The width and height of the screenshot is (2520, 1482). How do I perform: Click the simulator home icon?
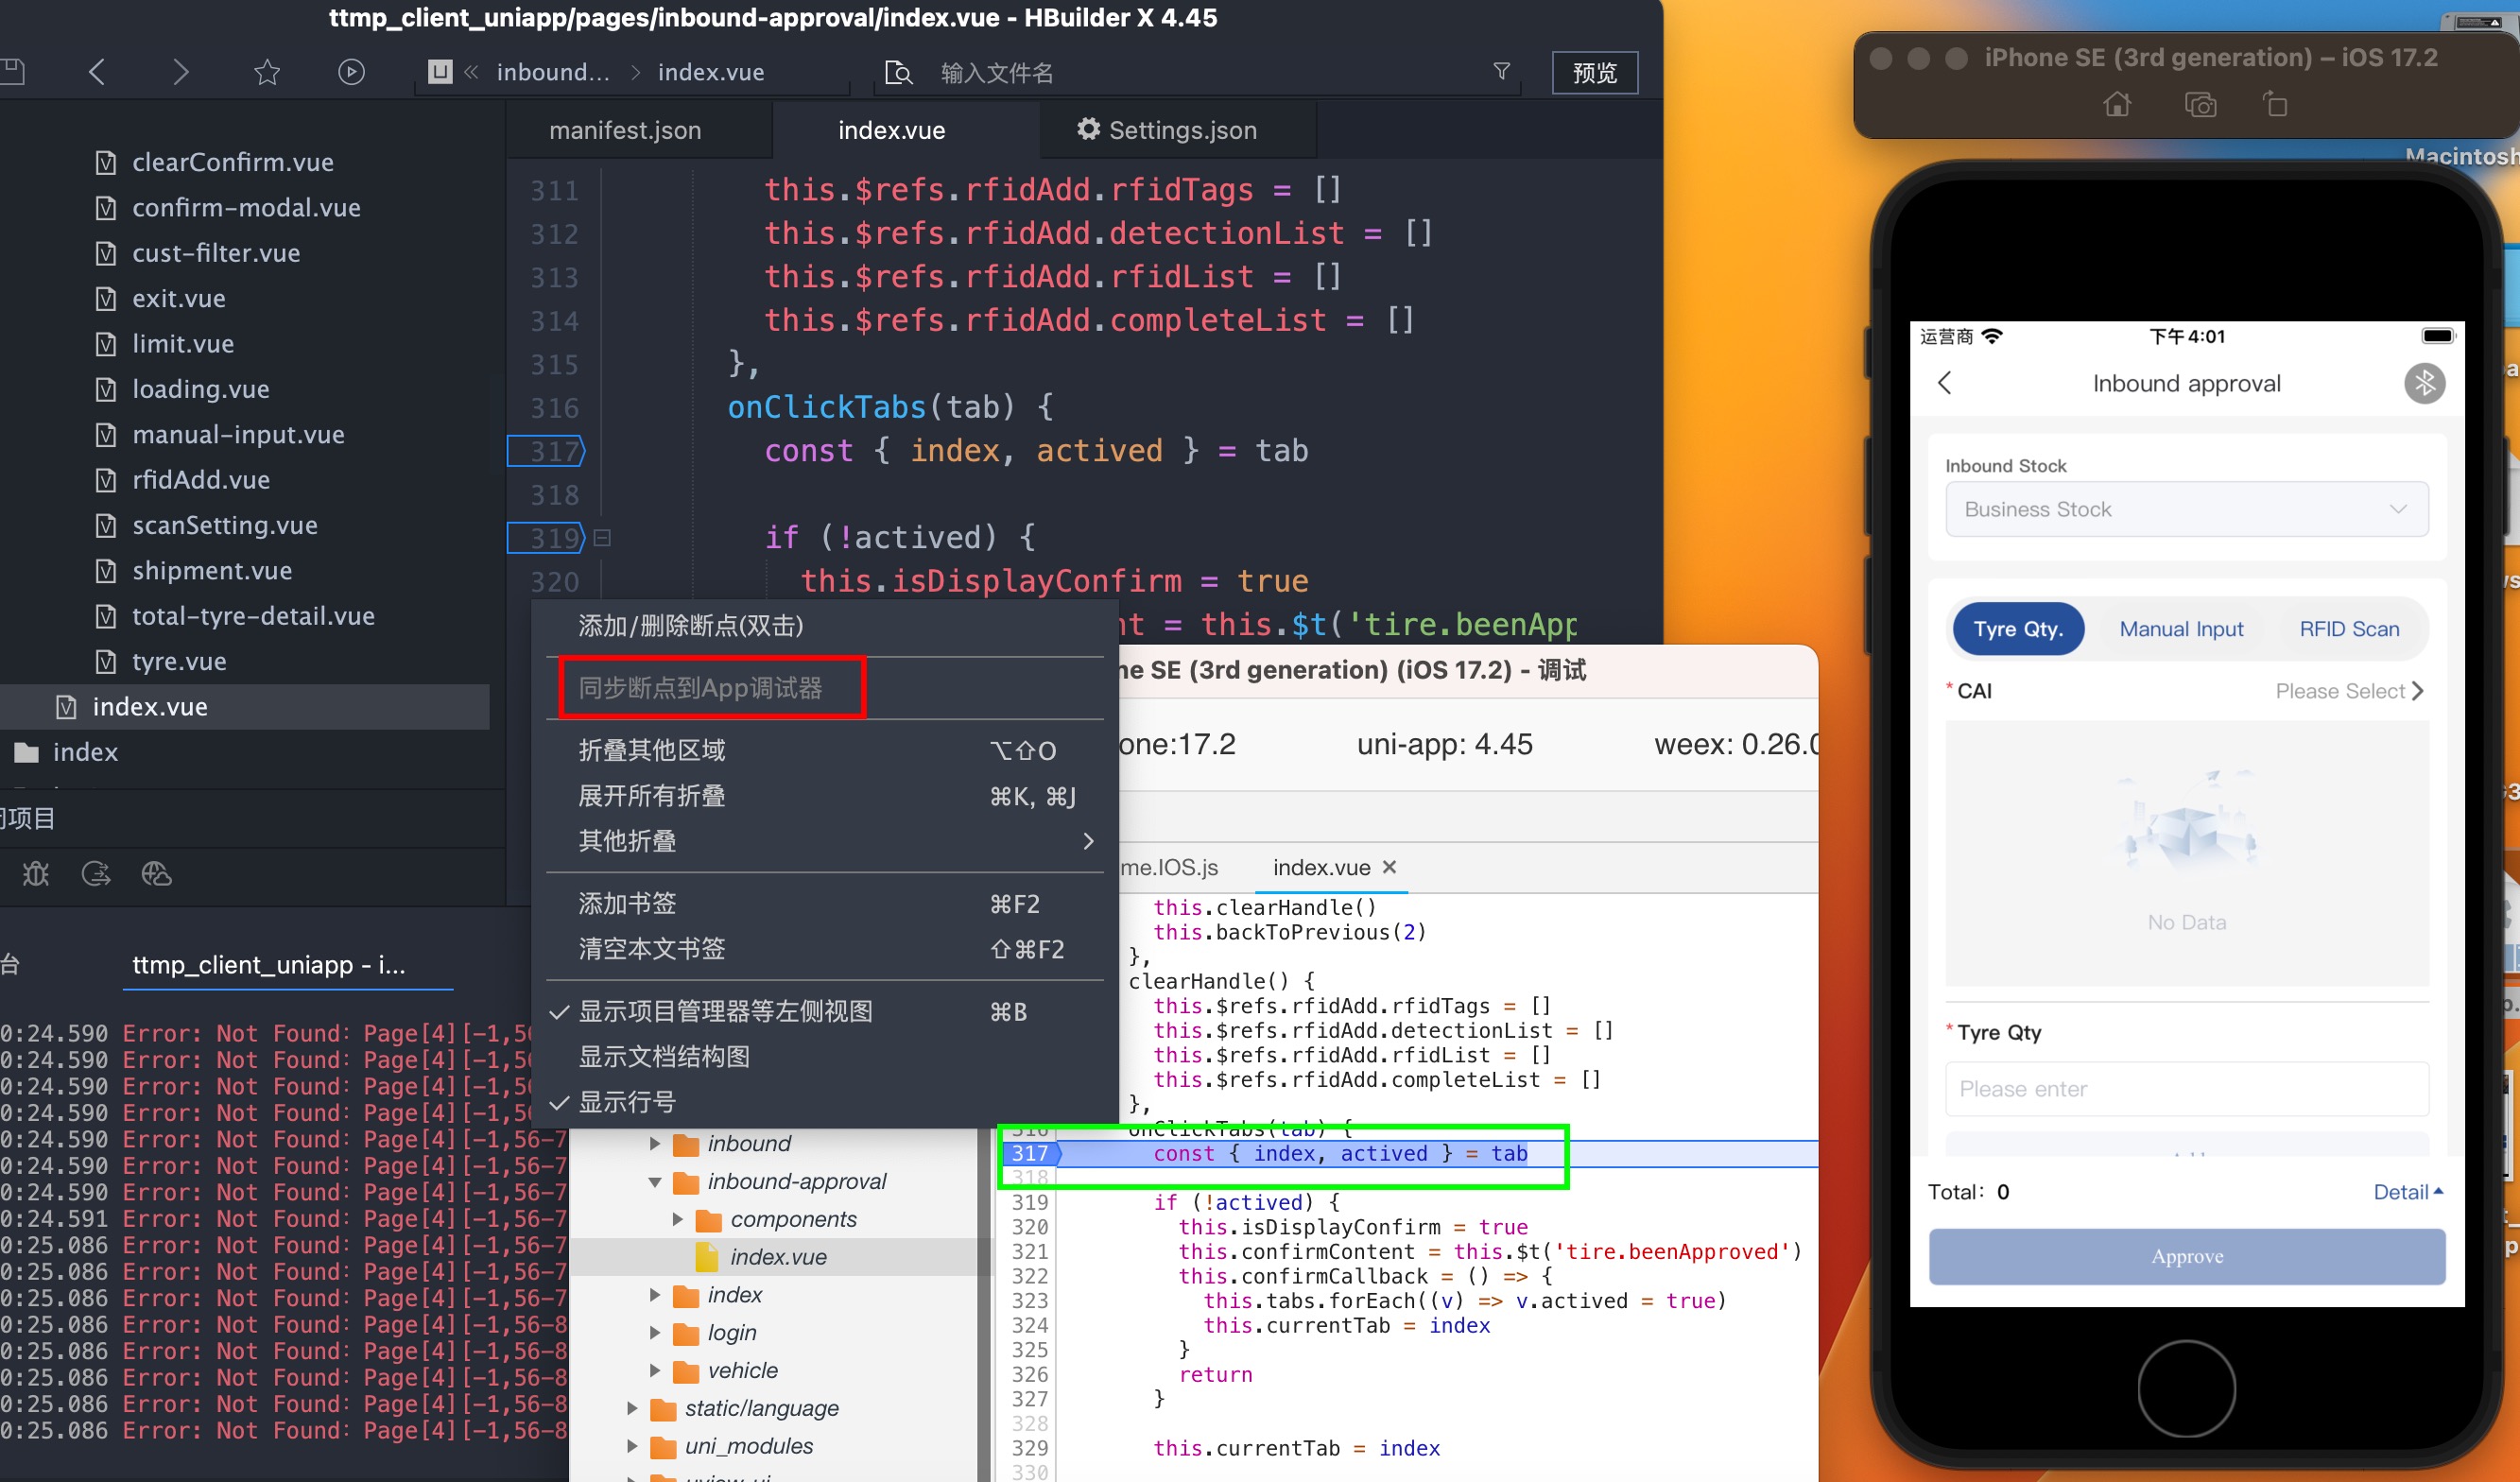pyautogui.click(x=2117, y=104)
